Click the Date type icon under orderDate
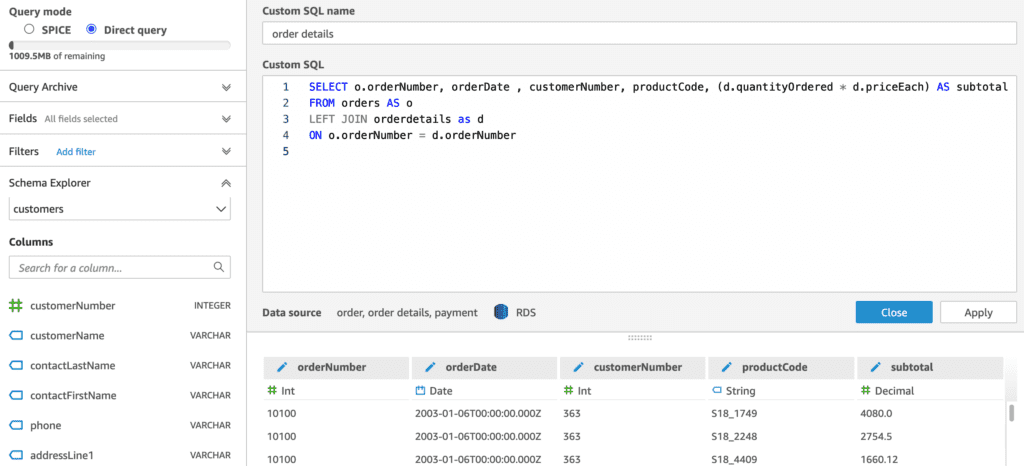The height and width of the screenshot is (466, 1024). [421, 390]
